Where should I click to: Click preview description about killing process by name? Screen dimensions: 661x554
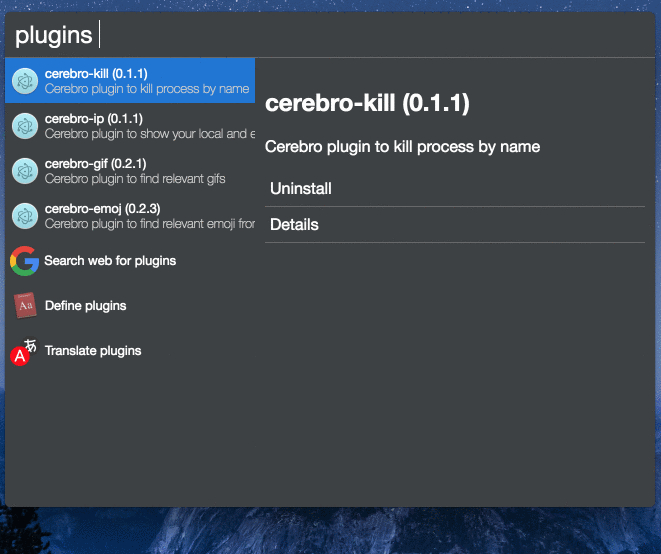coord(403,147)
